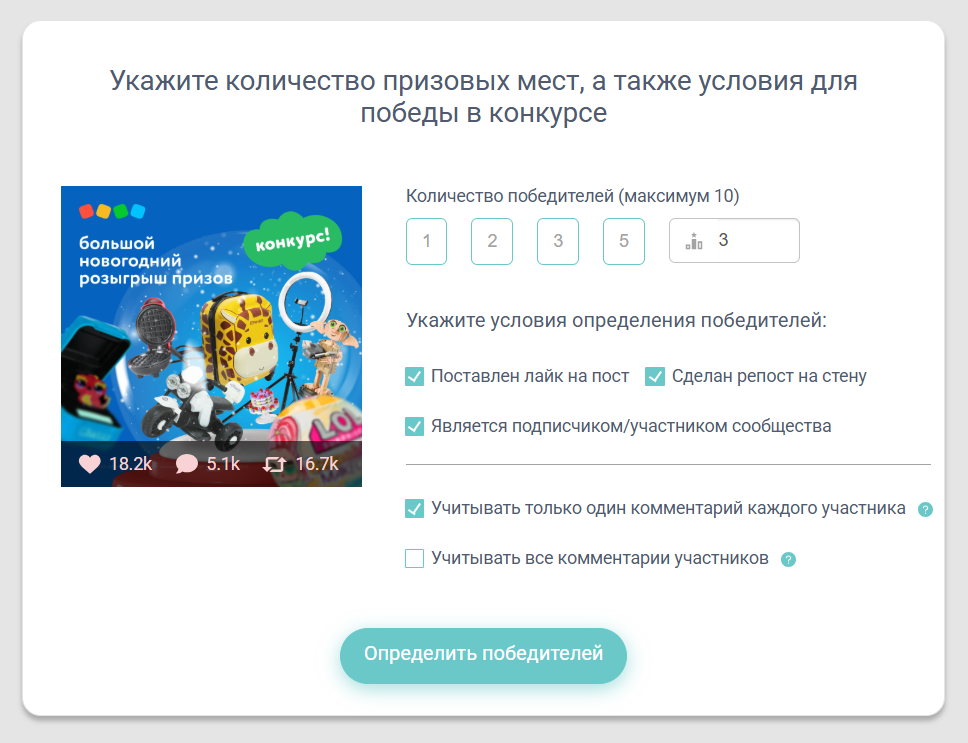Click help icon next to one-comment option

click(925, 509)
